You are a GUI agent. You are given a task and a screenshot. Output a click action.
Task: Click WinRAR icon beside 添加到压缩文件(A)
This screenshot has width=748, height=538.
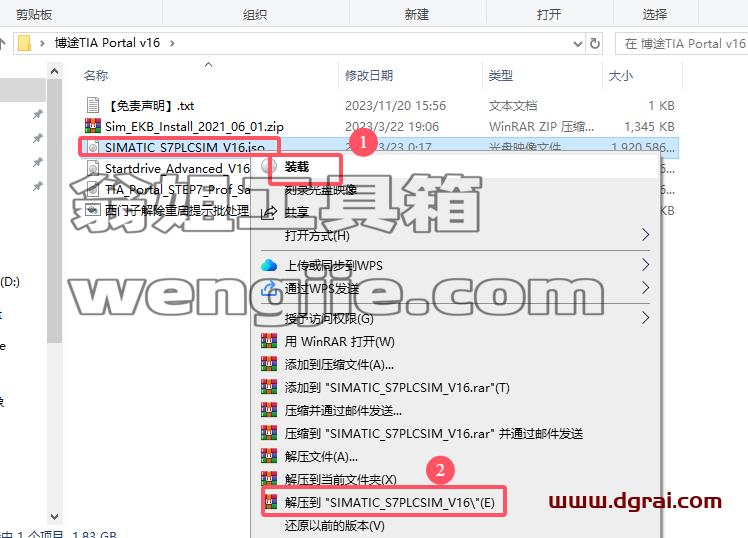tap(269, 364)
